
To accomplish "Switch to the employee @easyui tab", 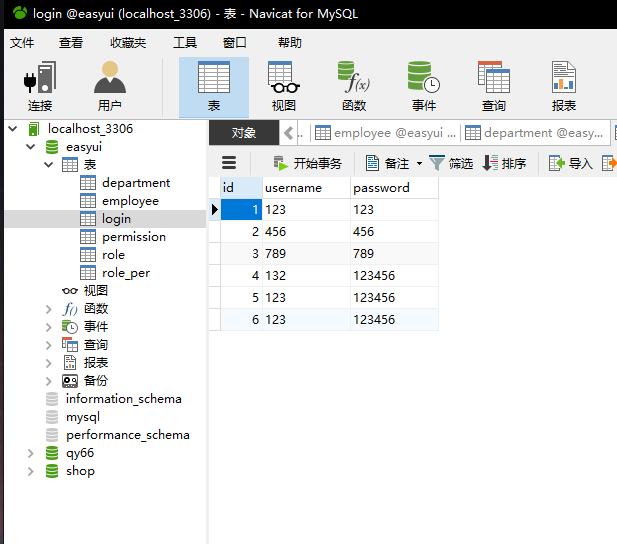I will pos(385,133).
